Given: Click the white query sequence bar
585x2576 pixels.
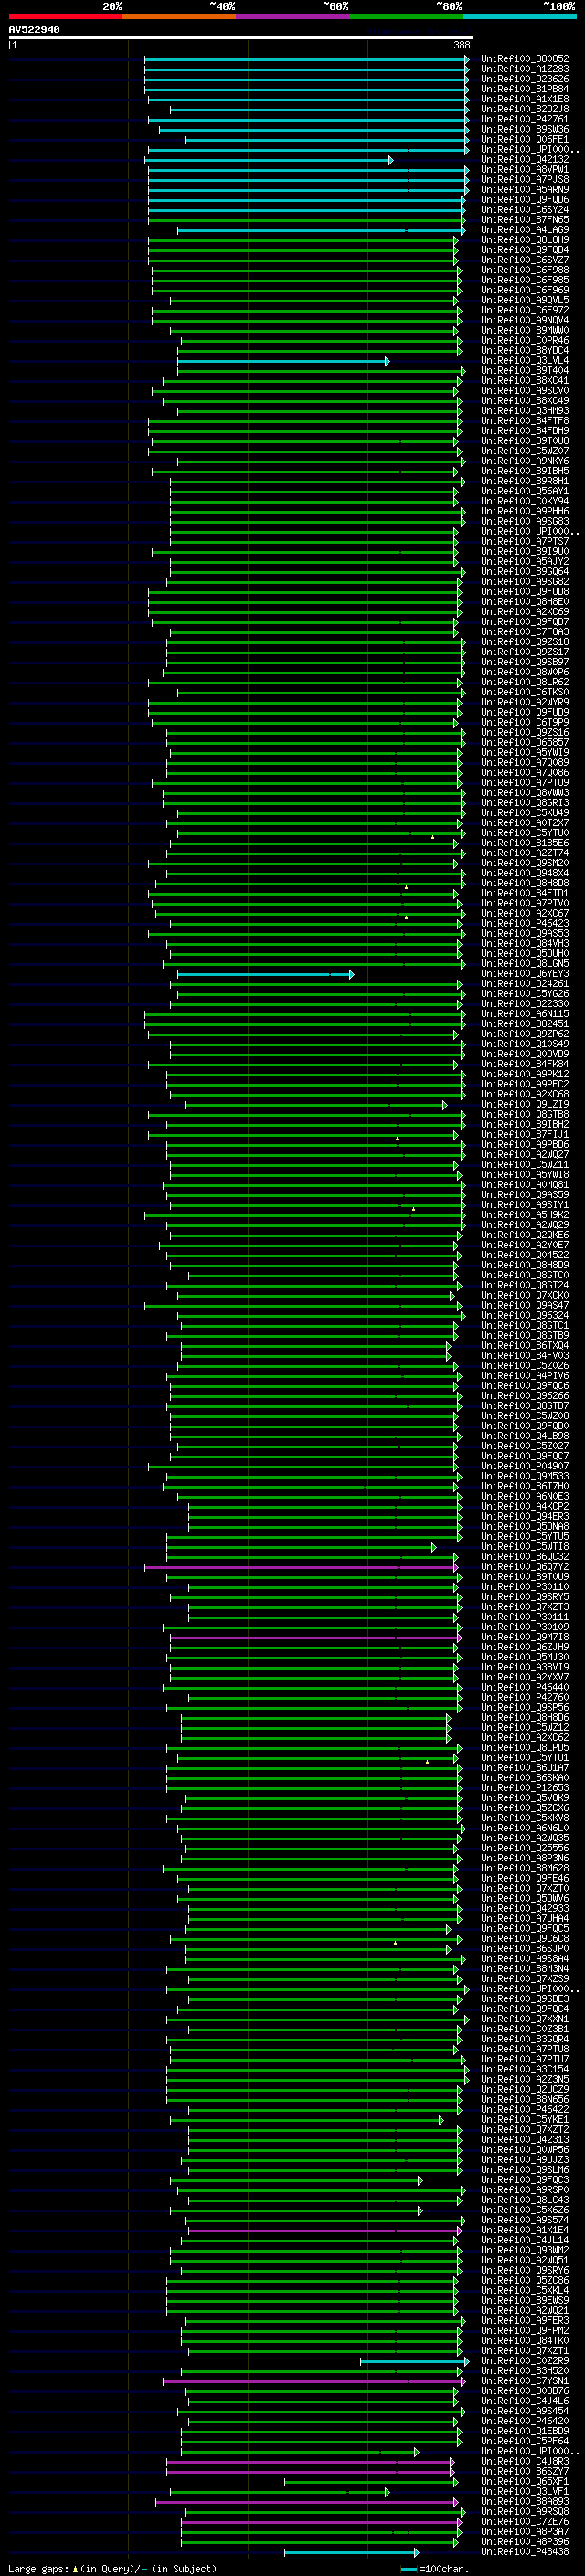Looking at the screenshot, I should (241, 38).
